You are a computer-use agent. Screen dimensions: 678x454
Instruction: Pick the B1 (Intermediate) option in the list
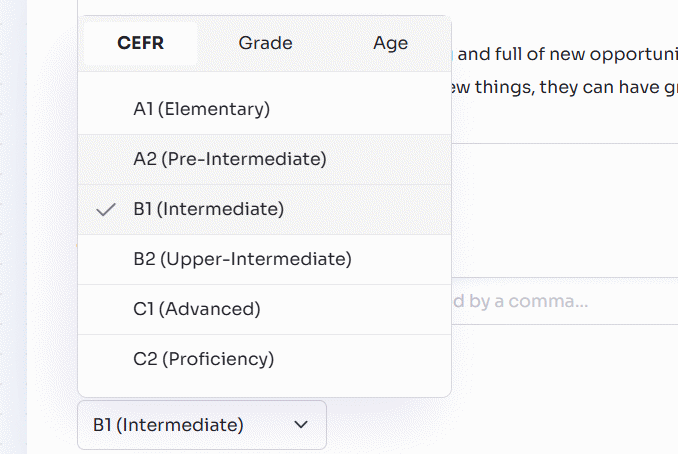[x=208, y=210]
